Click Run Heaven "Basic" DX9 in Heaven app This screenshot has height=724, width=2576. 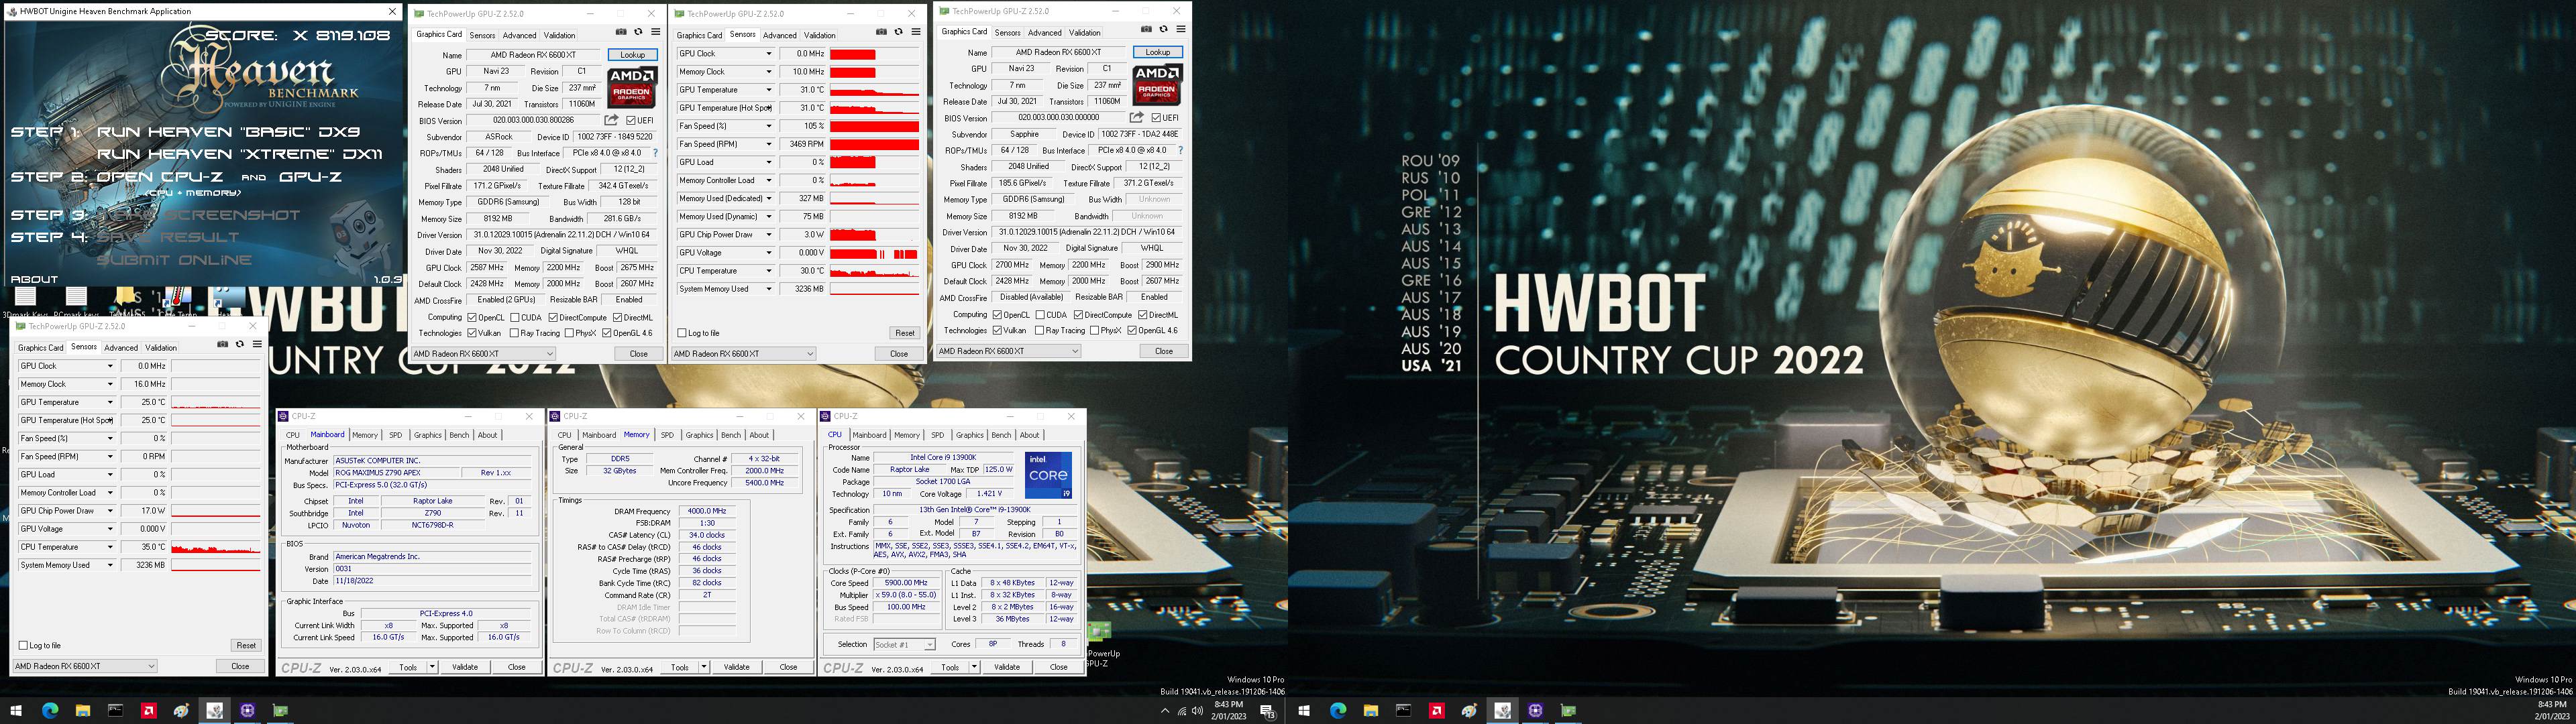pos(228,132)
